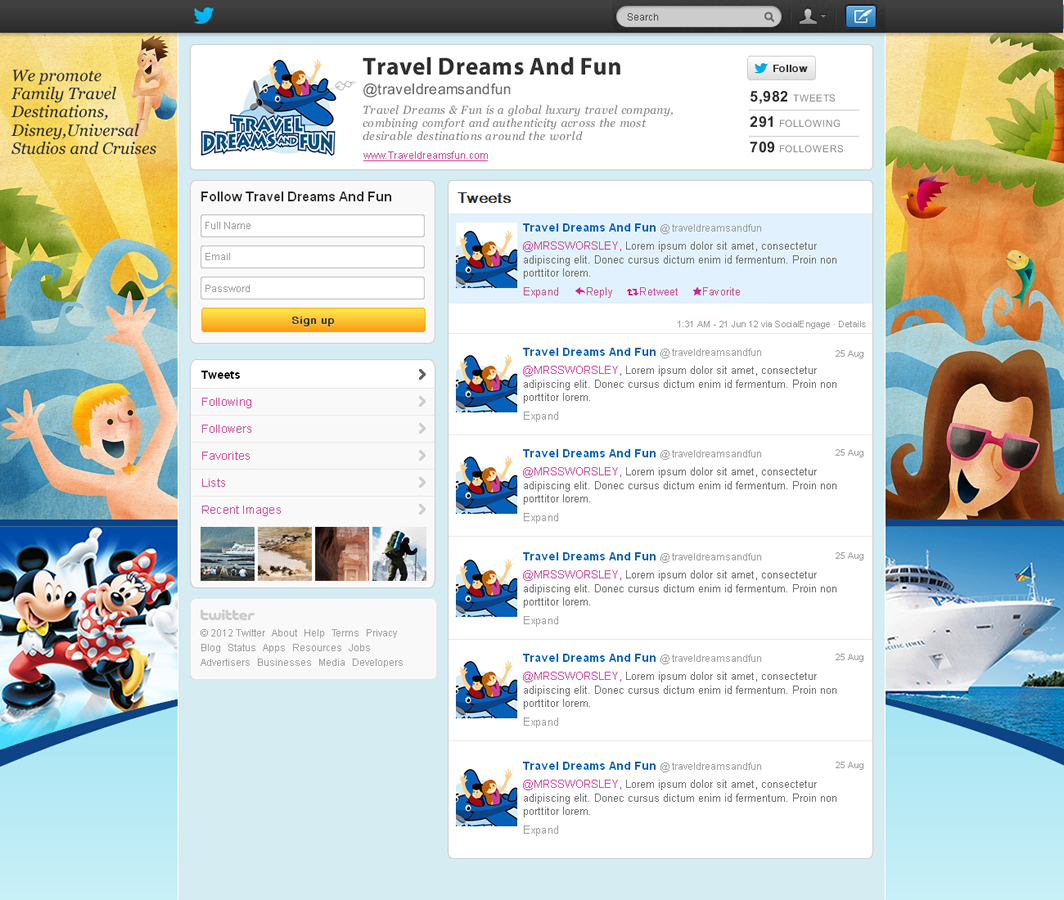Select the Recent Images sidebar item
Screen dimensions: 1064x900
[x=313, y=510]
